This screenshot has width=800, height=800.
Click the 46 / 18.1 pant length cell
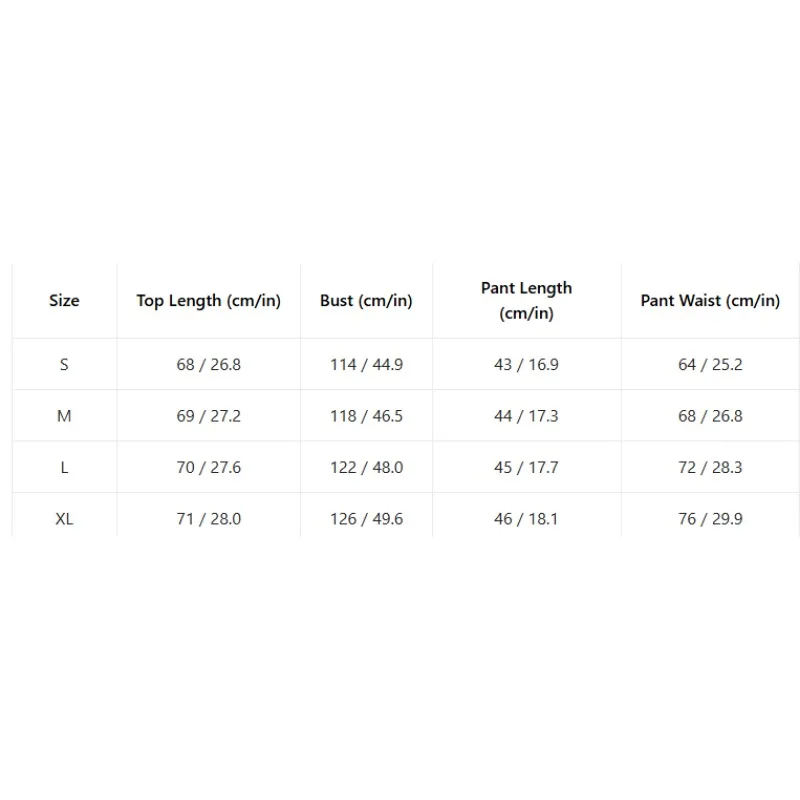[x=527, y=519]
